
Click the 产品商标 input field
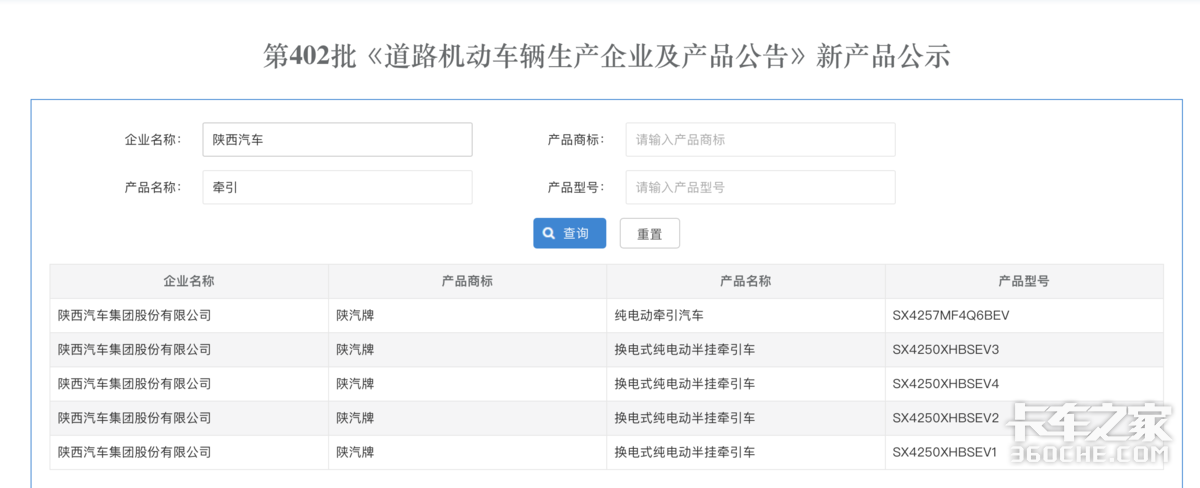coord(760,139)
